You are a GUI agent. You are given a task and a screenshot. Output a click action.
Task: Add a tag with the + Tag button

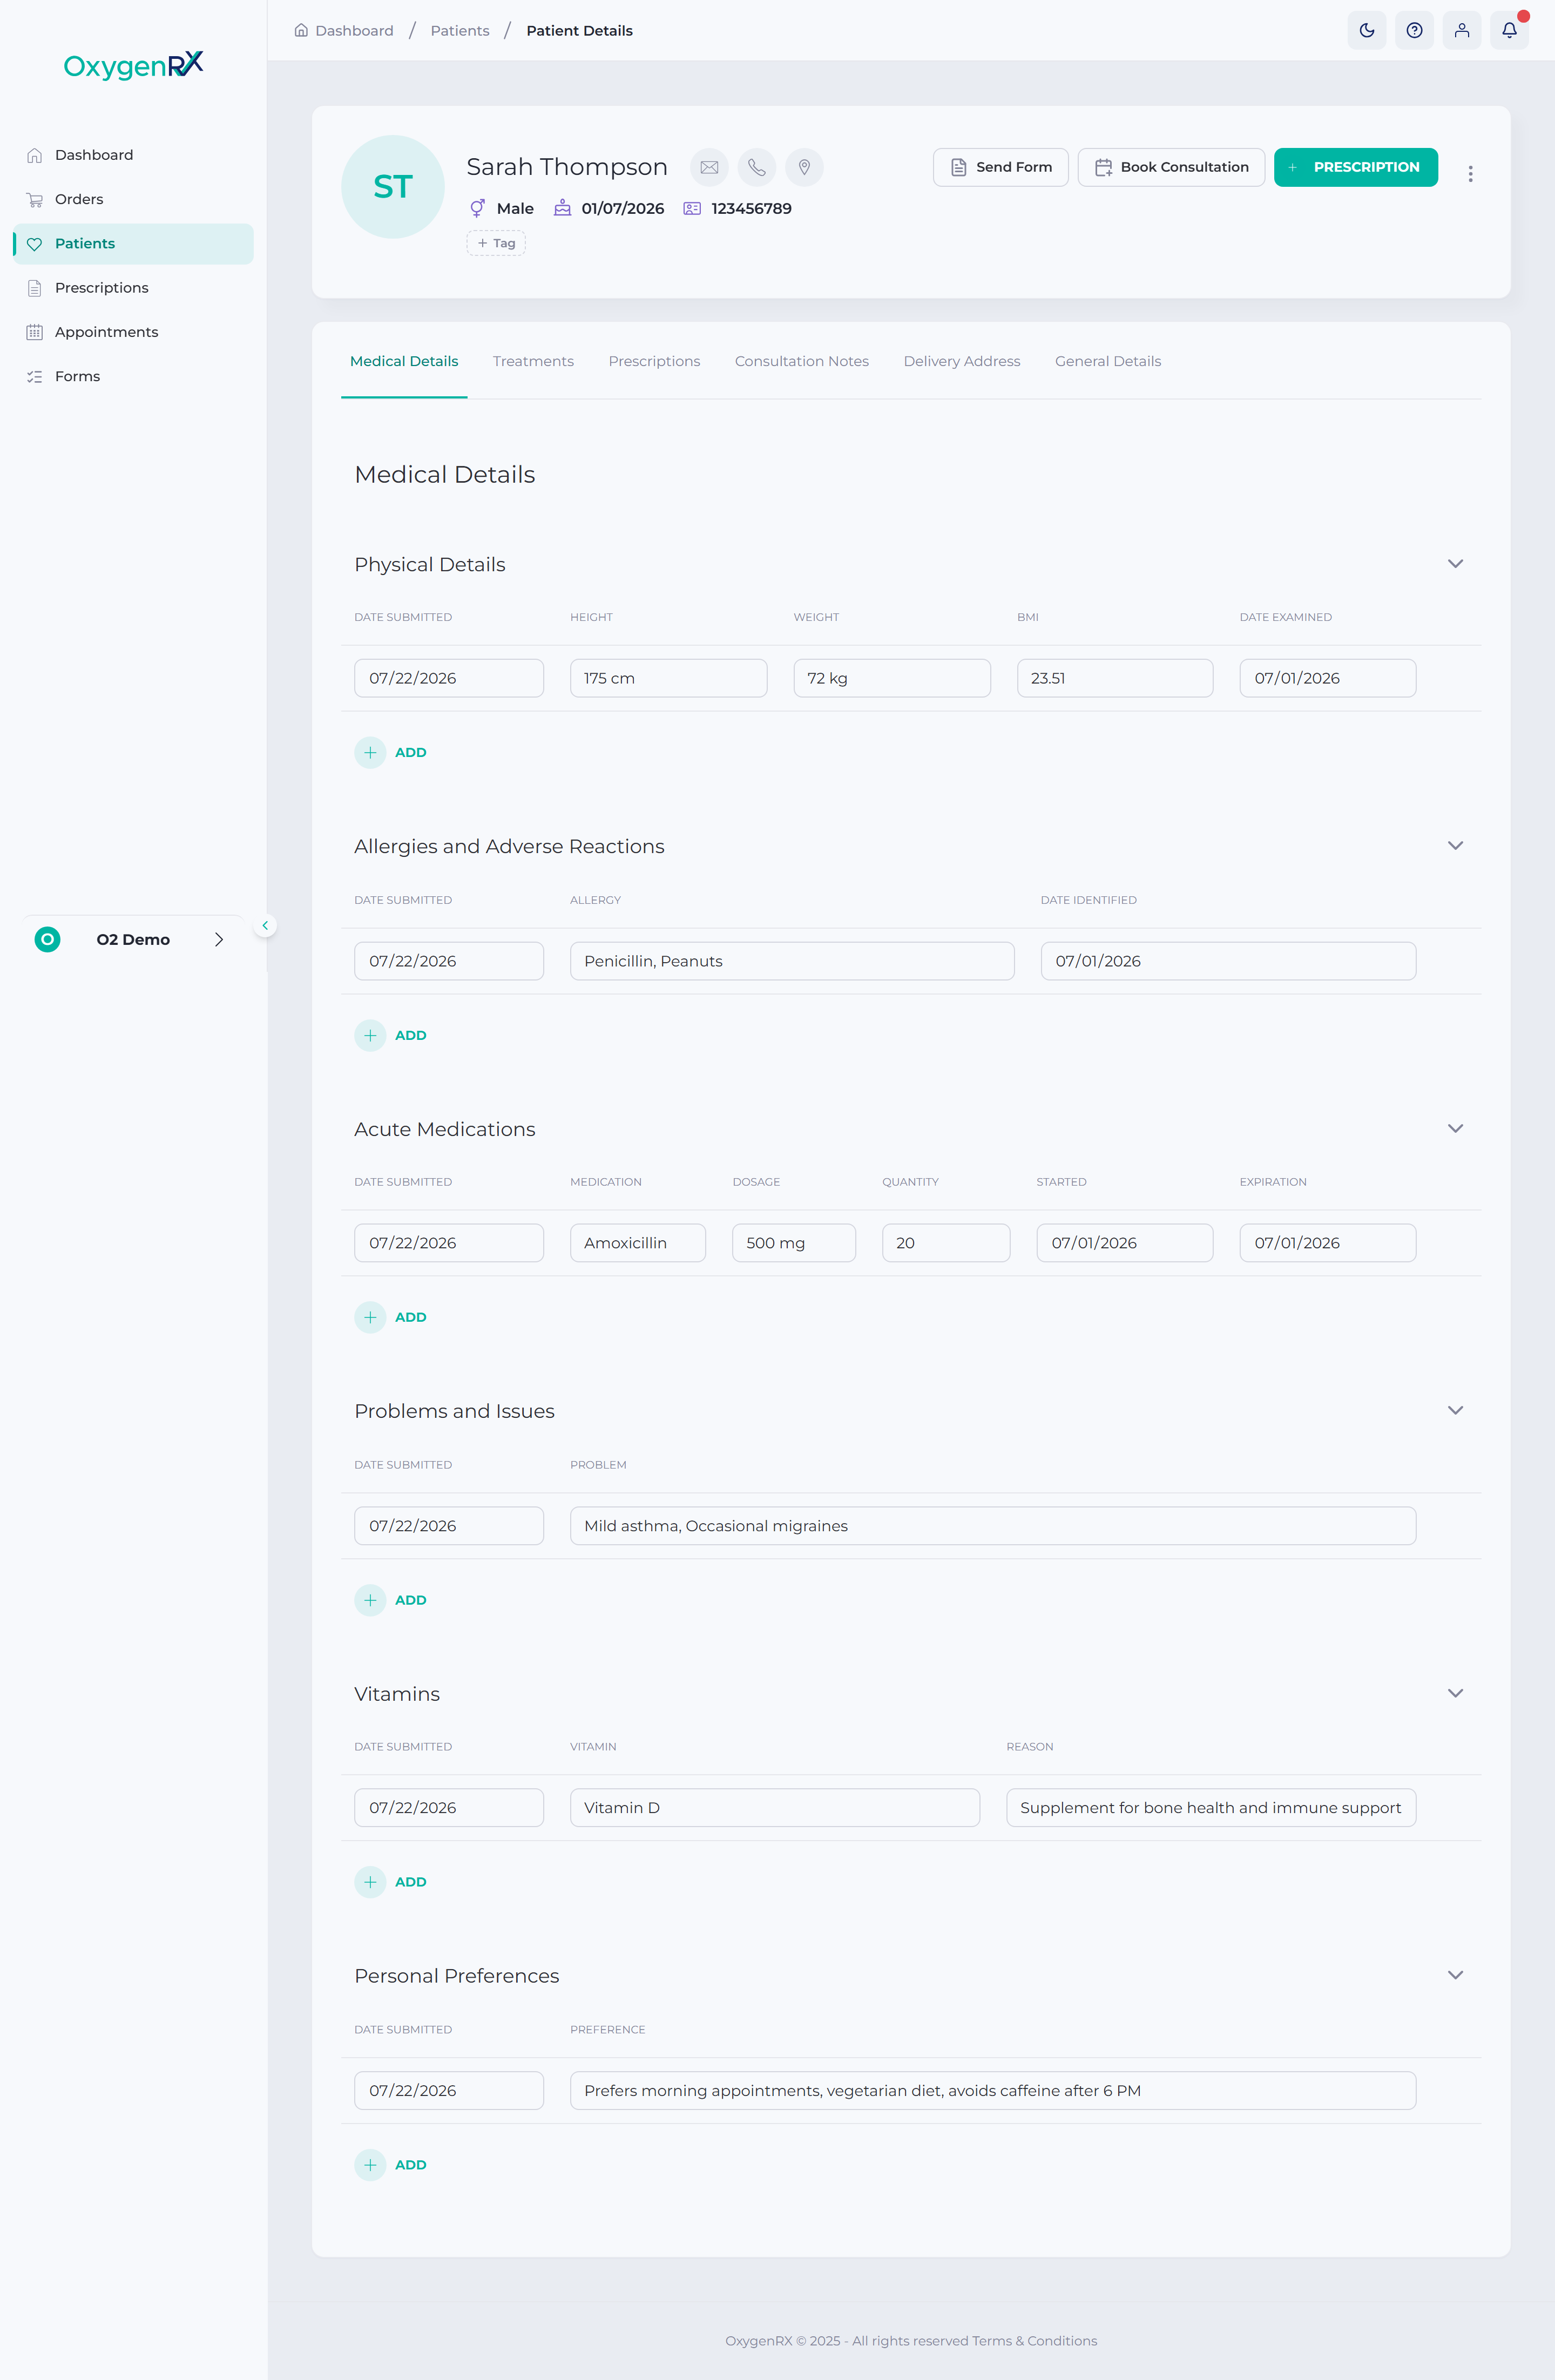tap(496, 243)
